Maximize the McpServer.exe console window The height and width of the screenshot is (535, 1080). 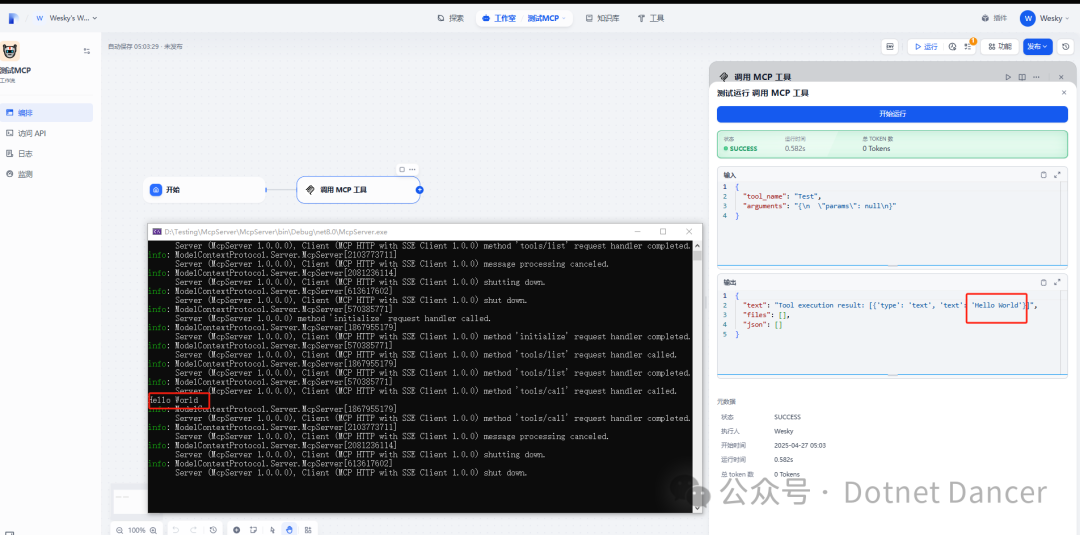tap(663, 232)
